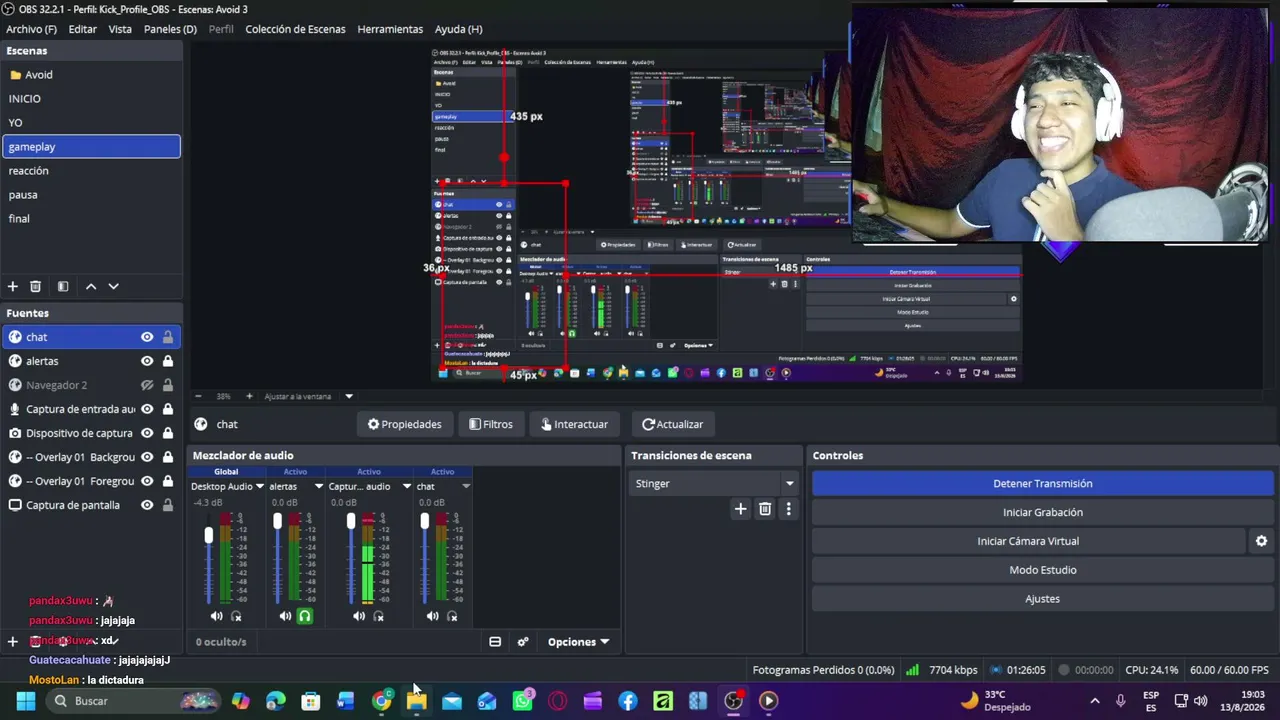Mute the Desktop Audio speaker icon
The image size is (1280, 720).
(216, 616)
